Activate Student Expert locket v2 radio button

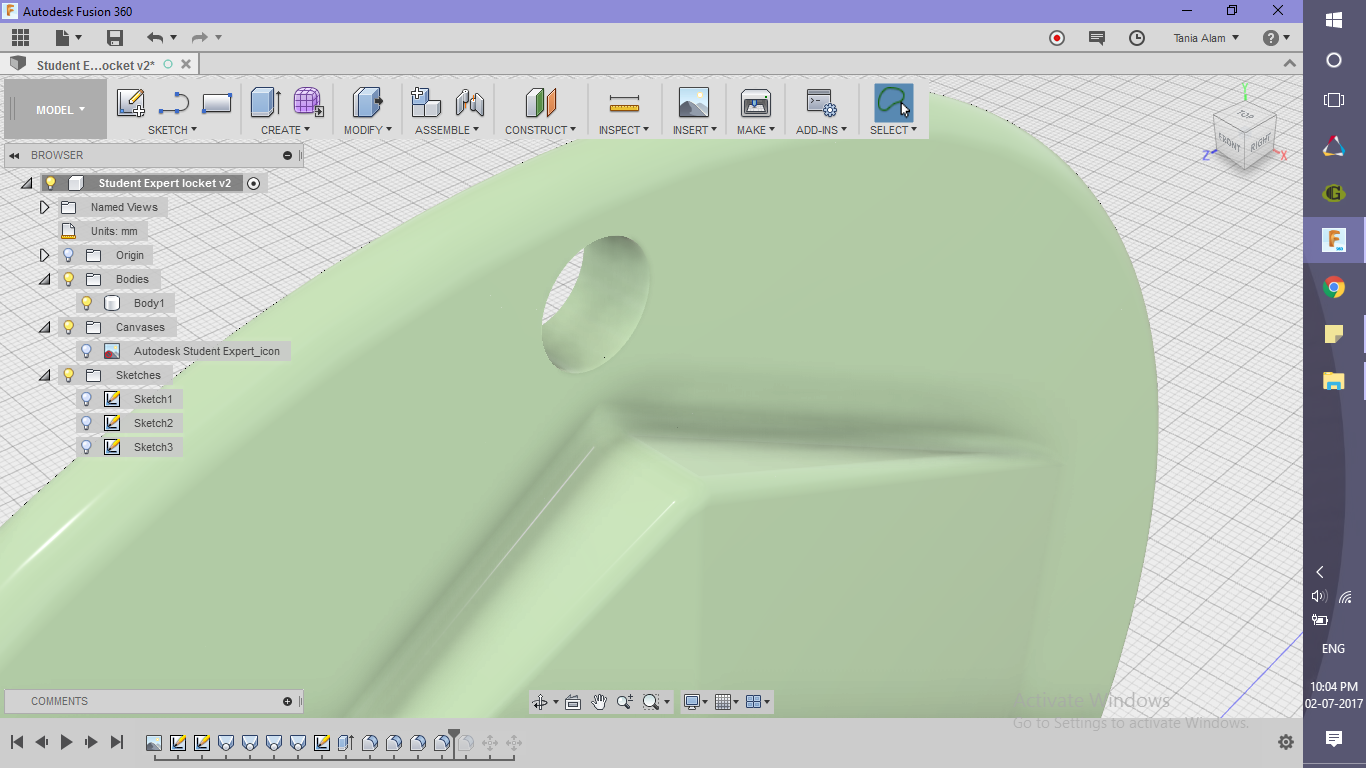click(x=254, y=183)
